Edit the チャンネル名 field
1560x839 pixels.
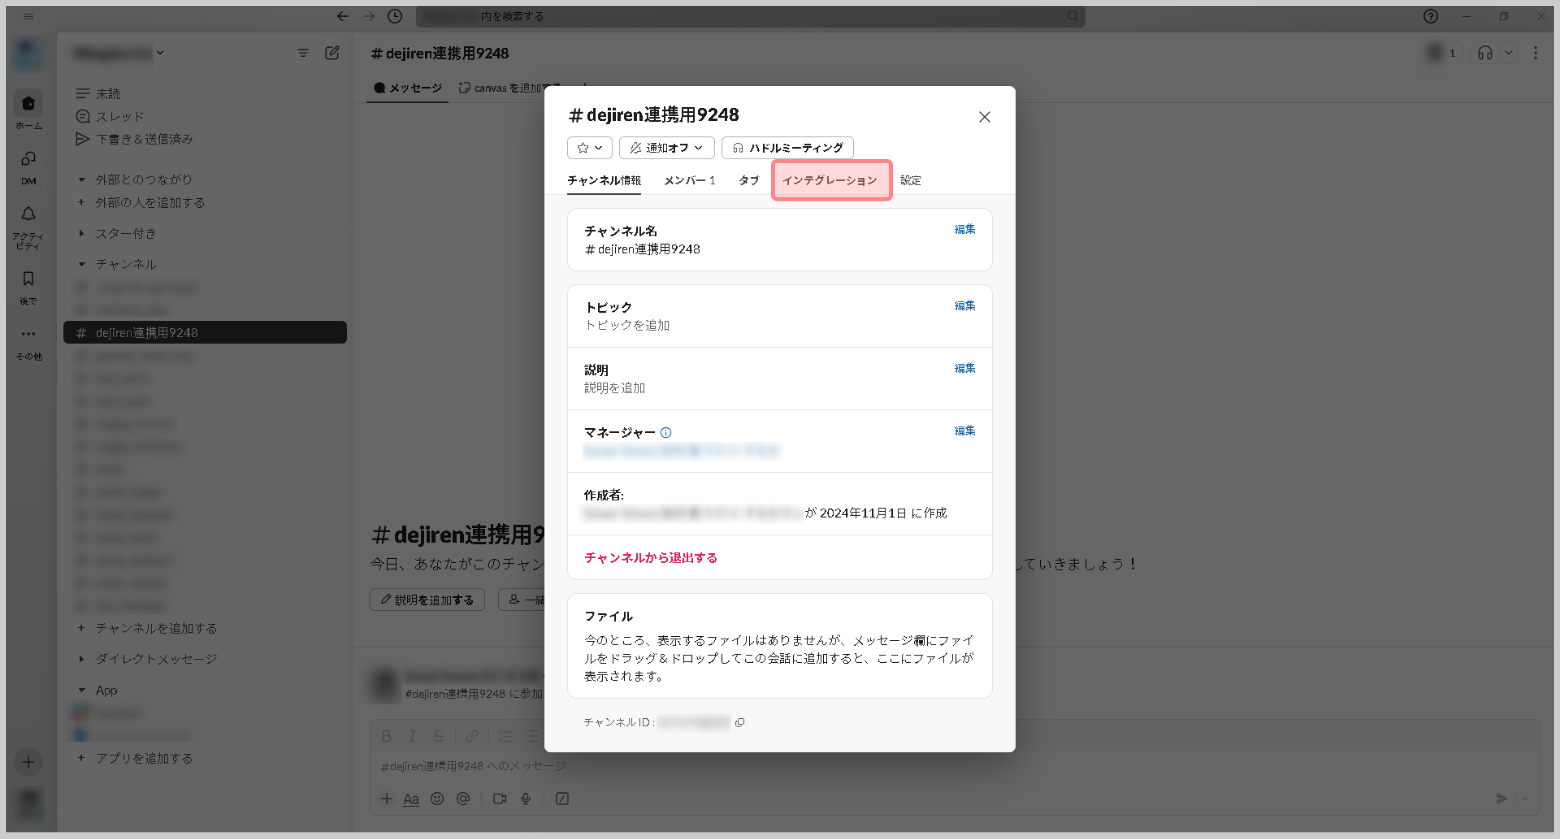tap(965, 230)
